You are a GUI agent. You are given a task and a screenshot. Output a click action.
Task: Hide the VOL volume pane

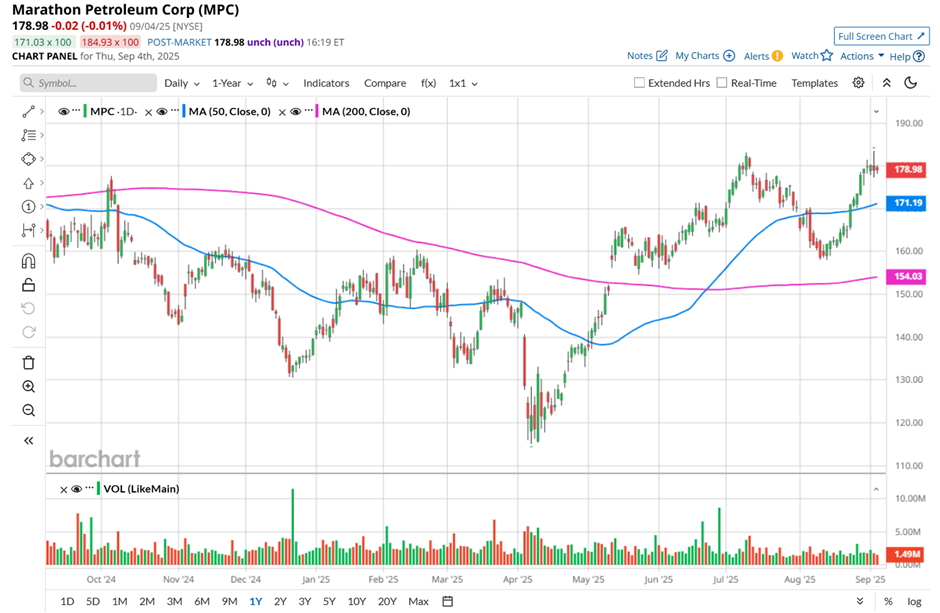[77, 489]
